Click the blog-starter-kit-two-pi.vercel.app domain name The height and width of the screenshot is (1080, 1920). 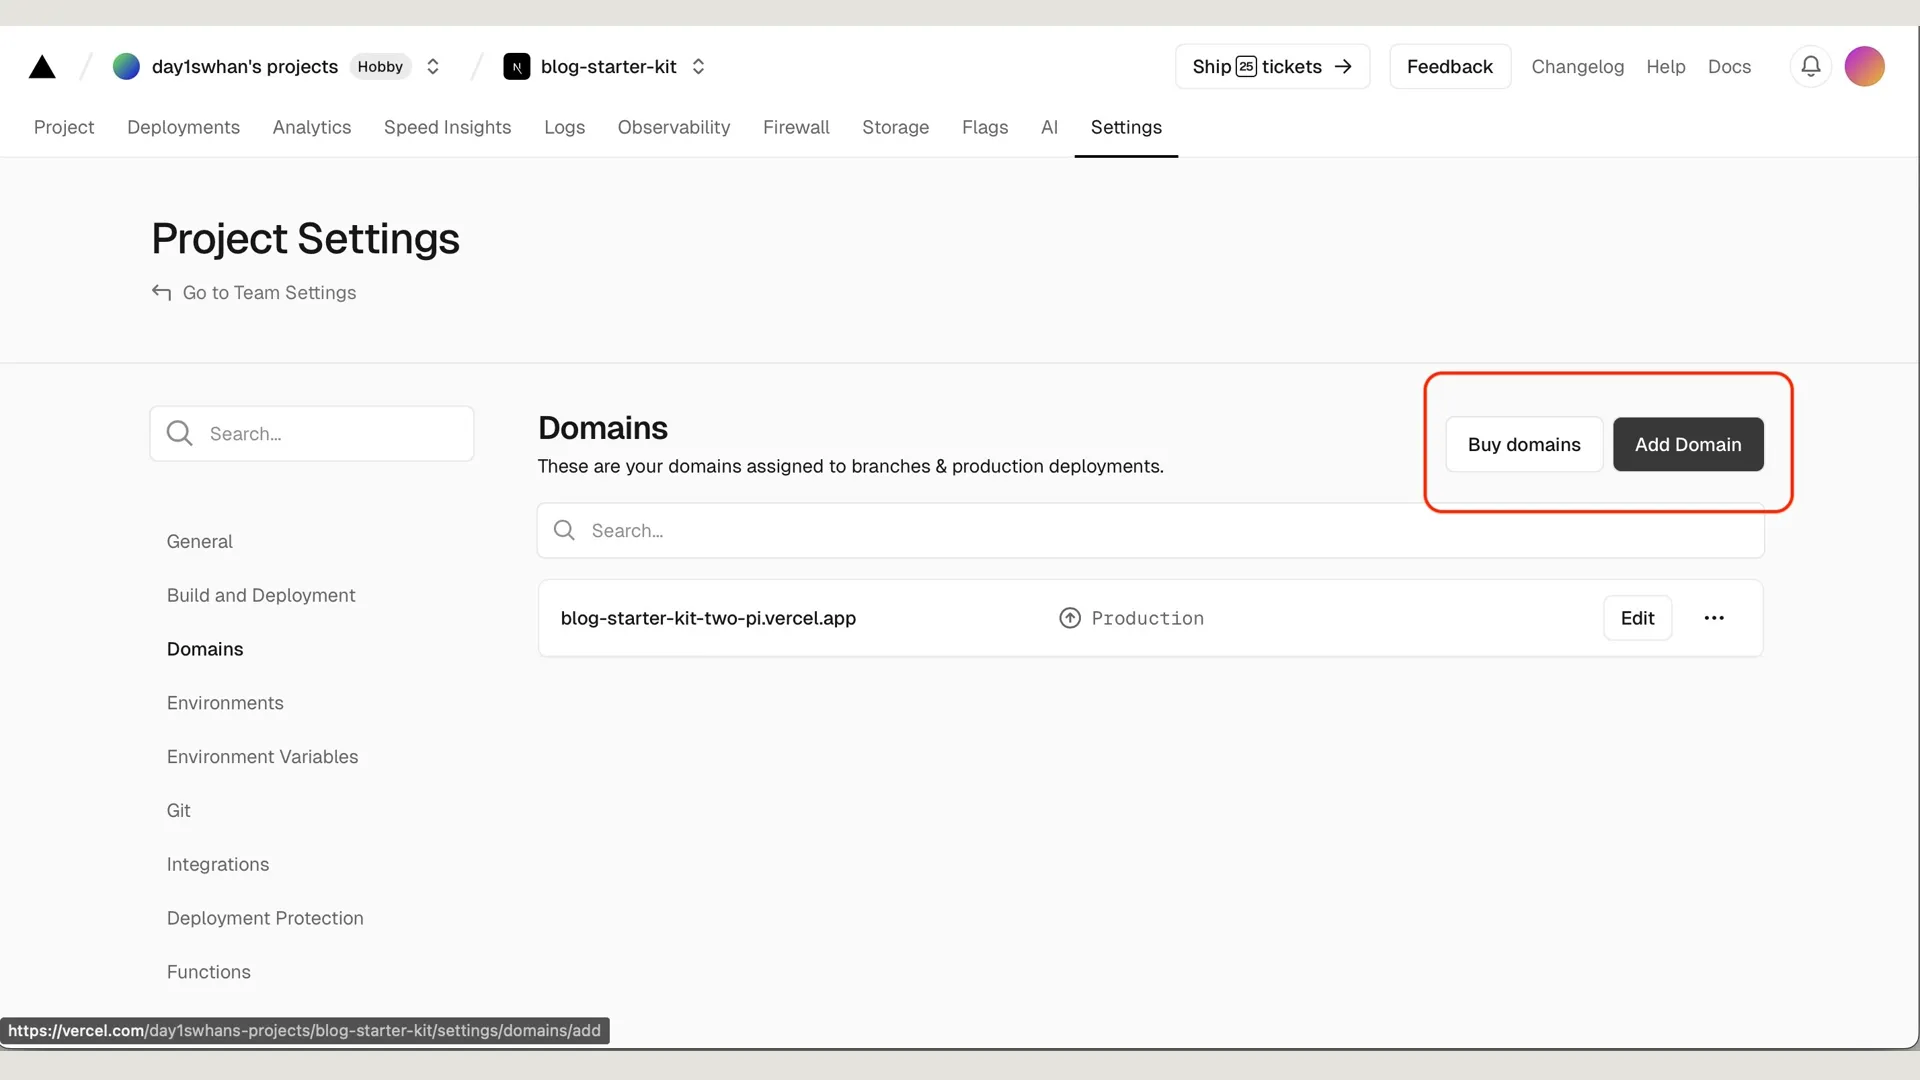tap(708, 619)
